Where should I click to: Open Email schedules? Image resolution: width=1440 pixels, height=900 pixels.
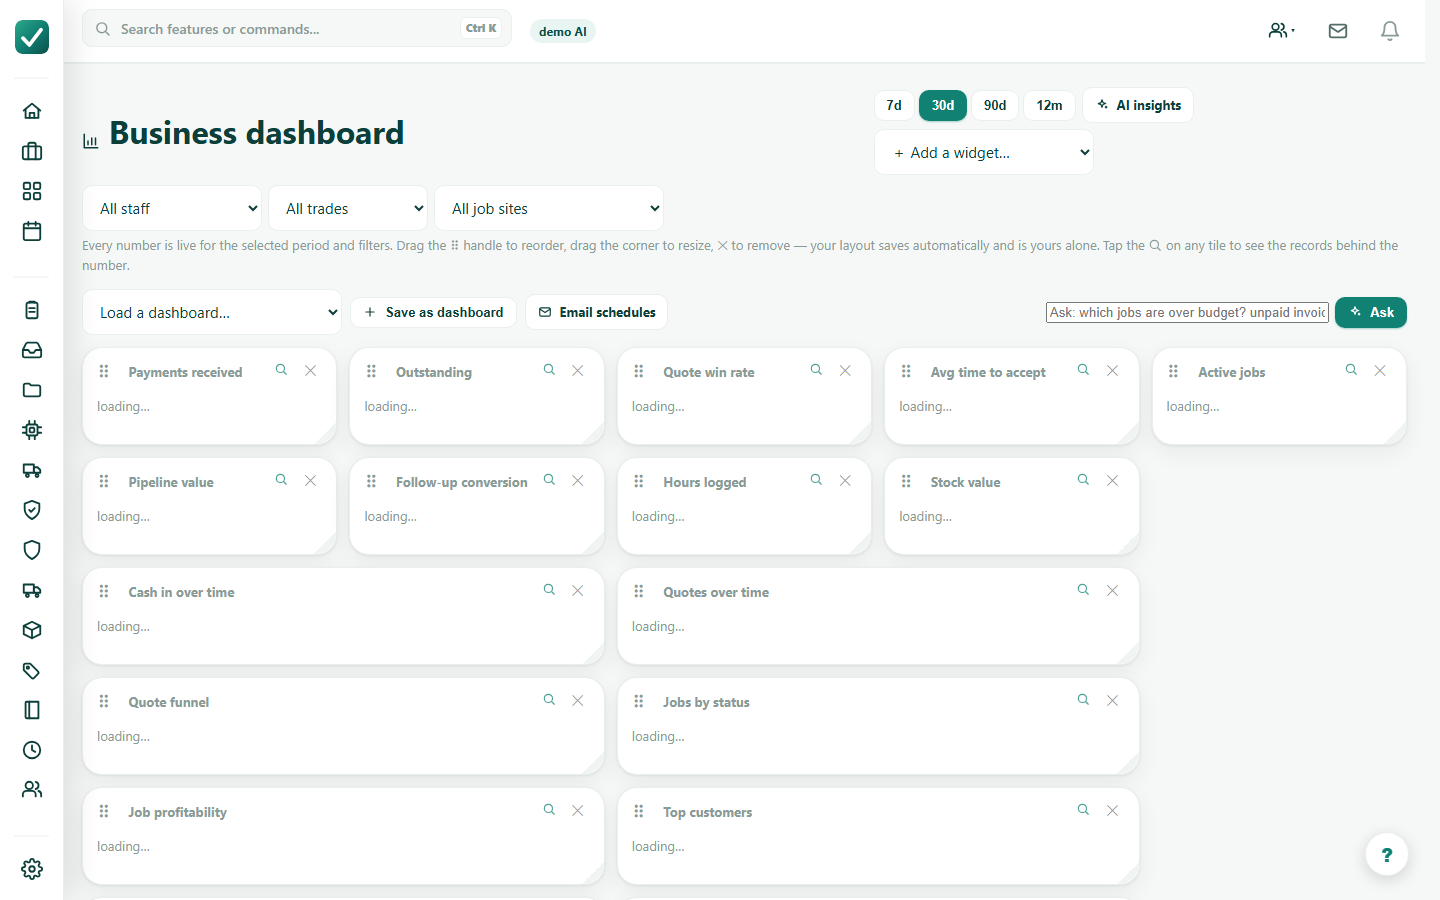pos(597,312)
